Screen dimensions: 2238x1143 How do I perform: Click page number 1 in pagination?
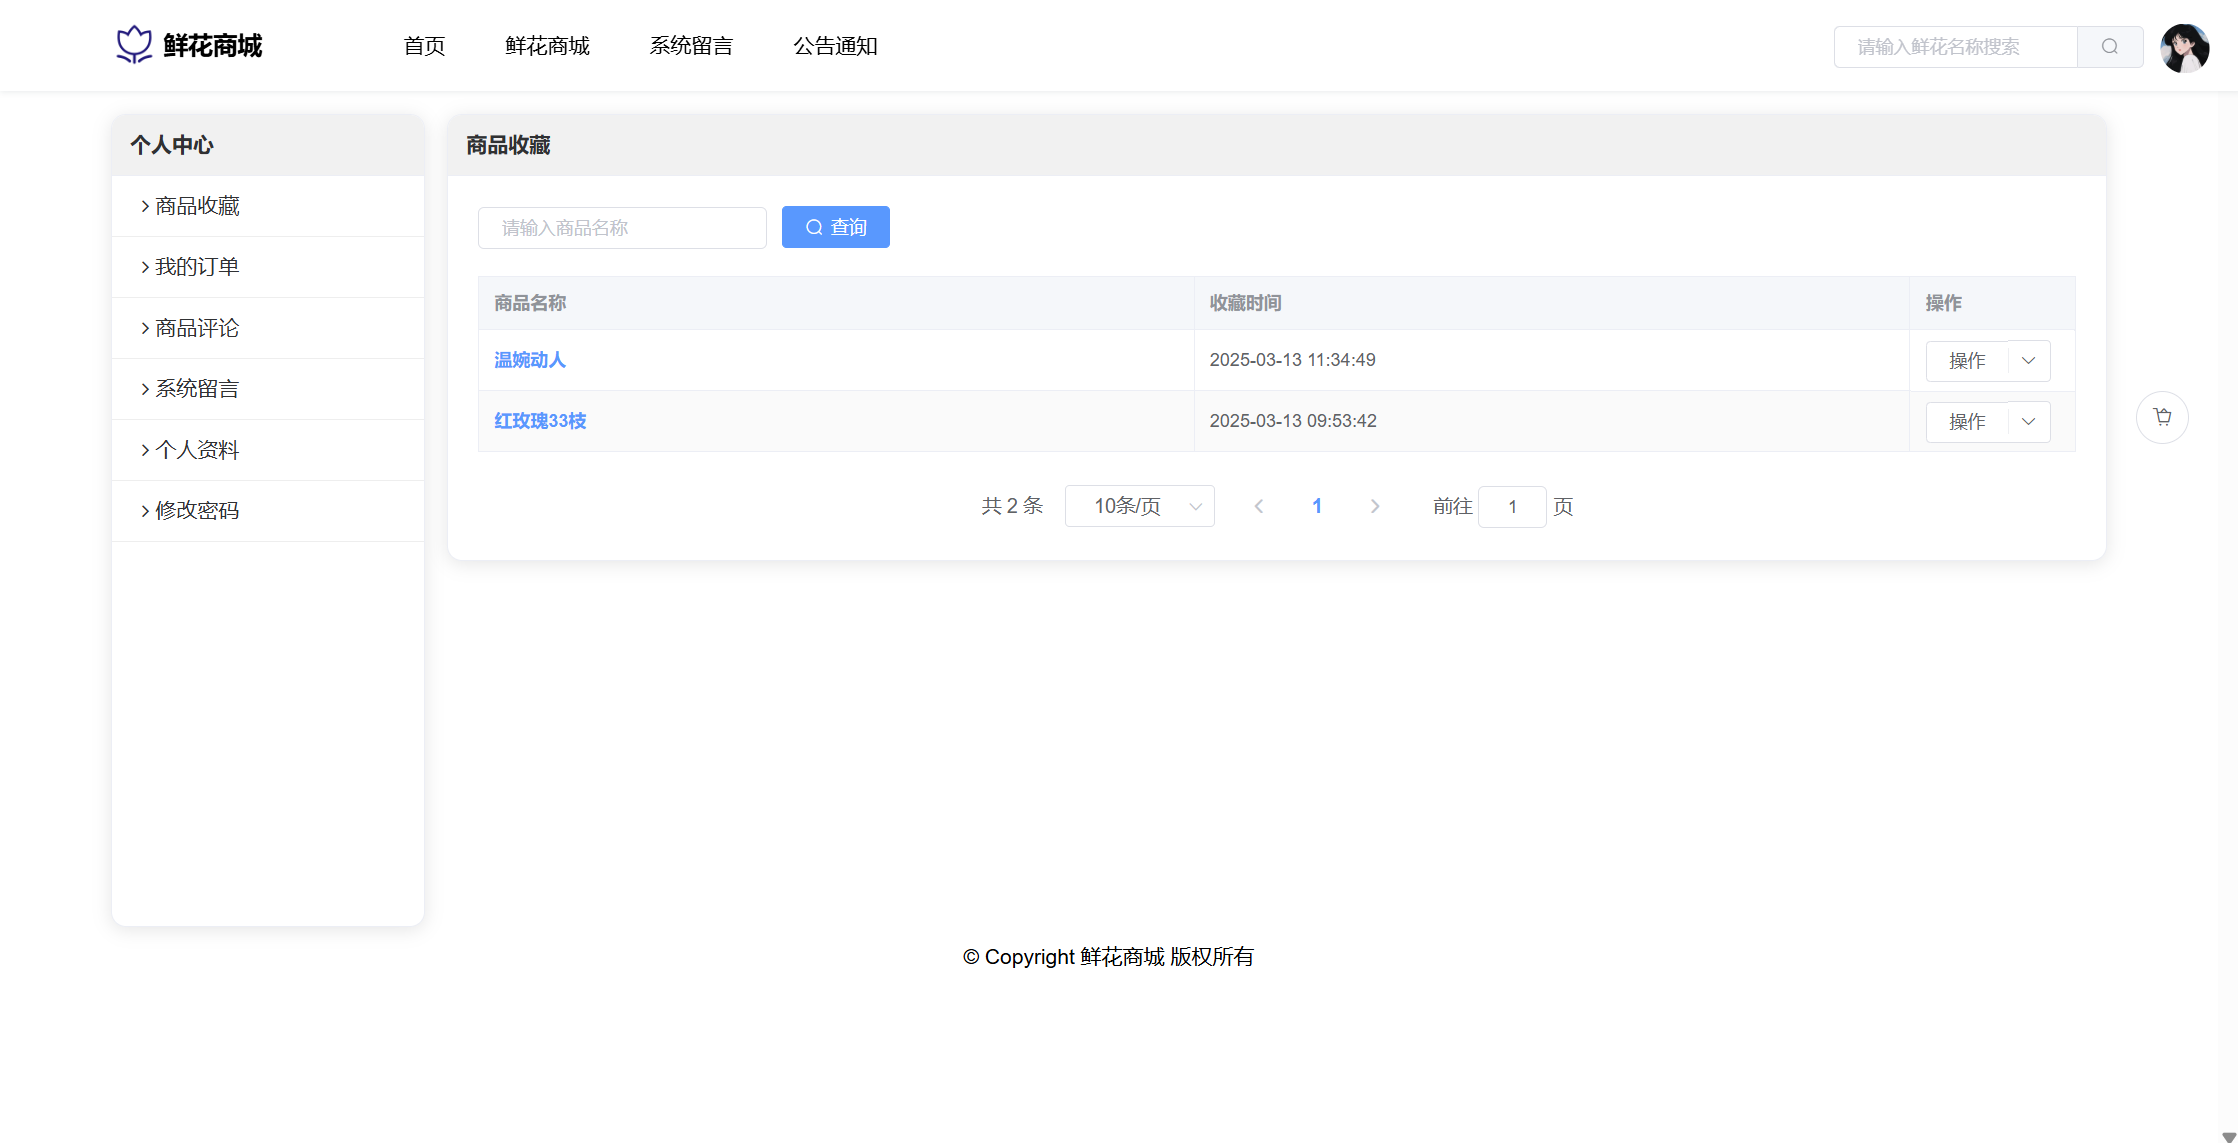(1317, 507)
